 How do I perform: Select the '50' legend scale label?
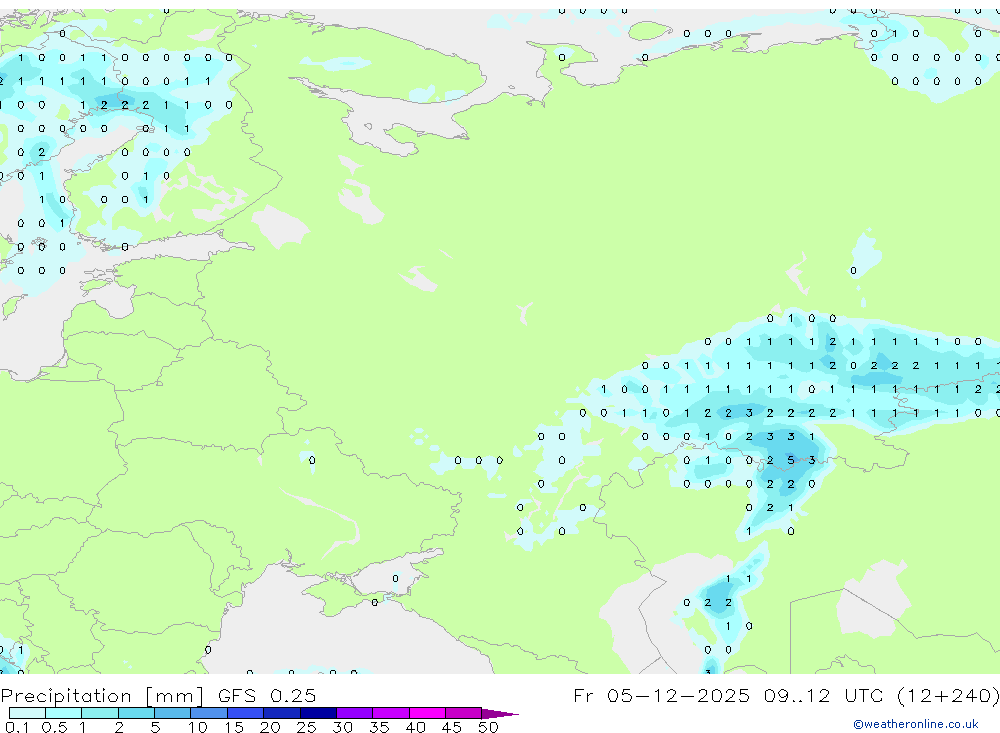(488, 727)
